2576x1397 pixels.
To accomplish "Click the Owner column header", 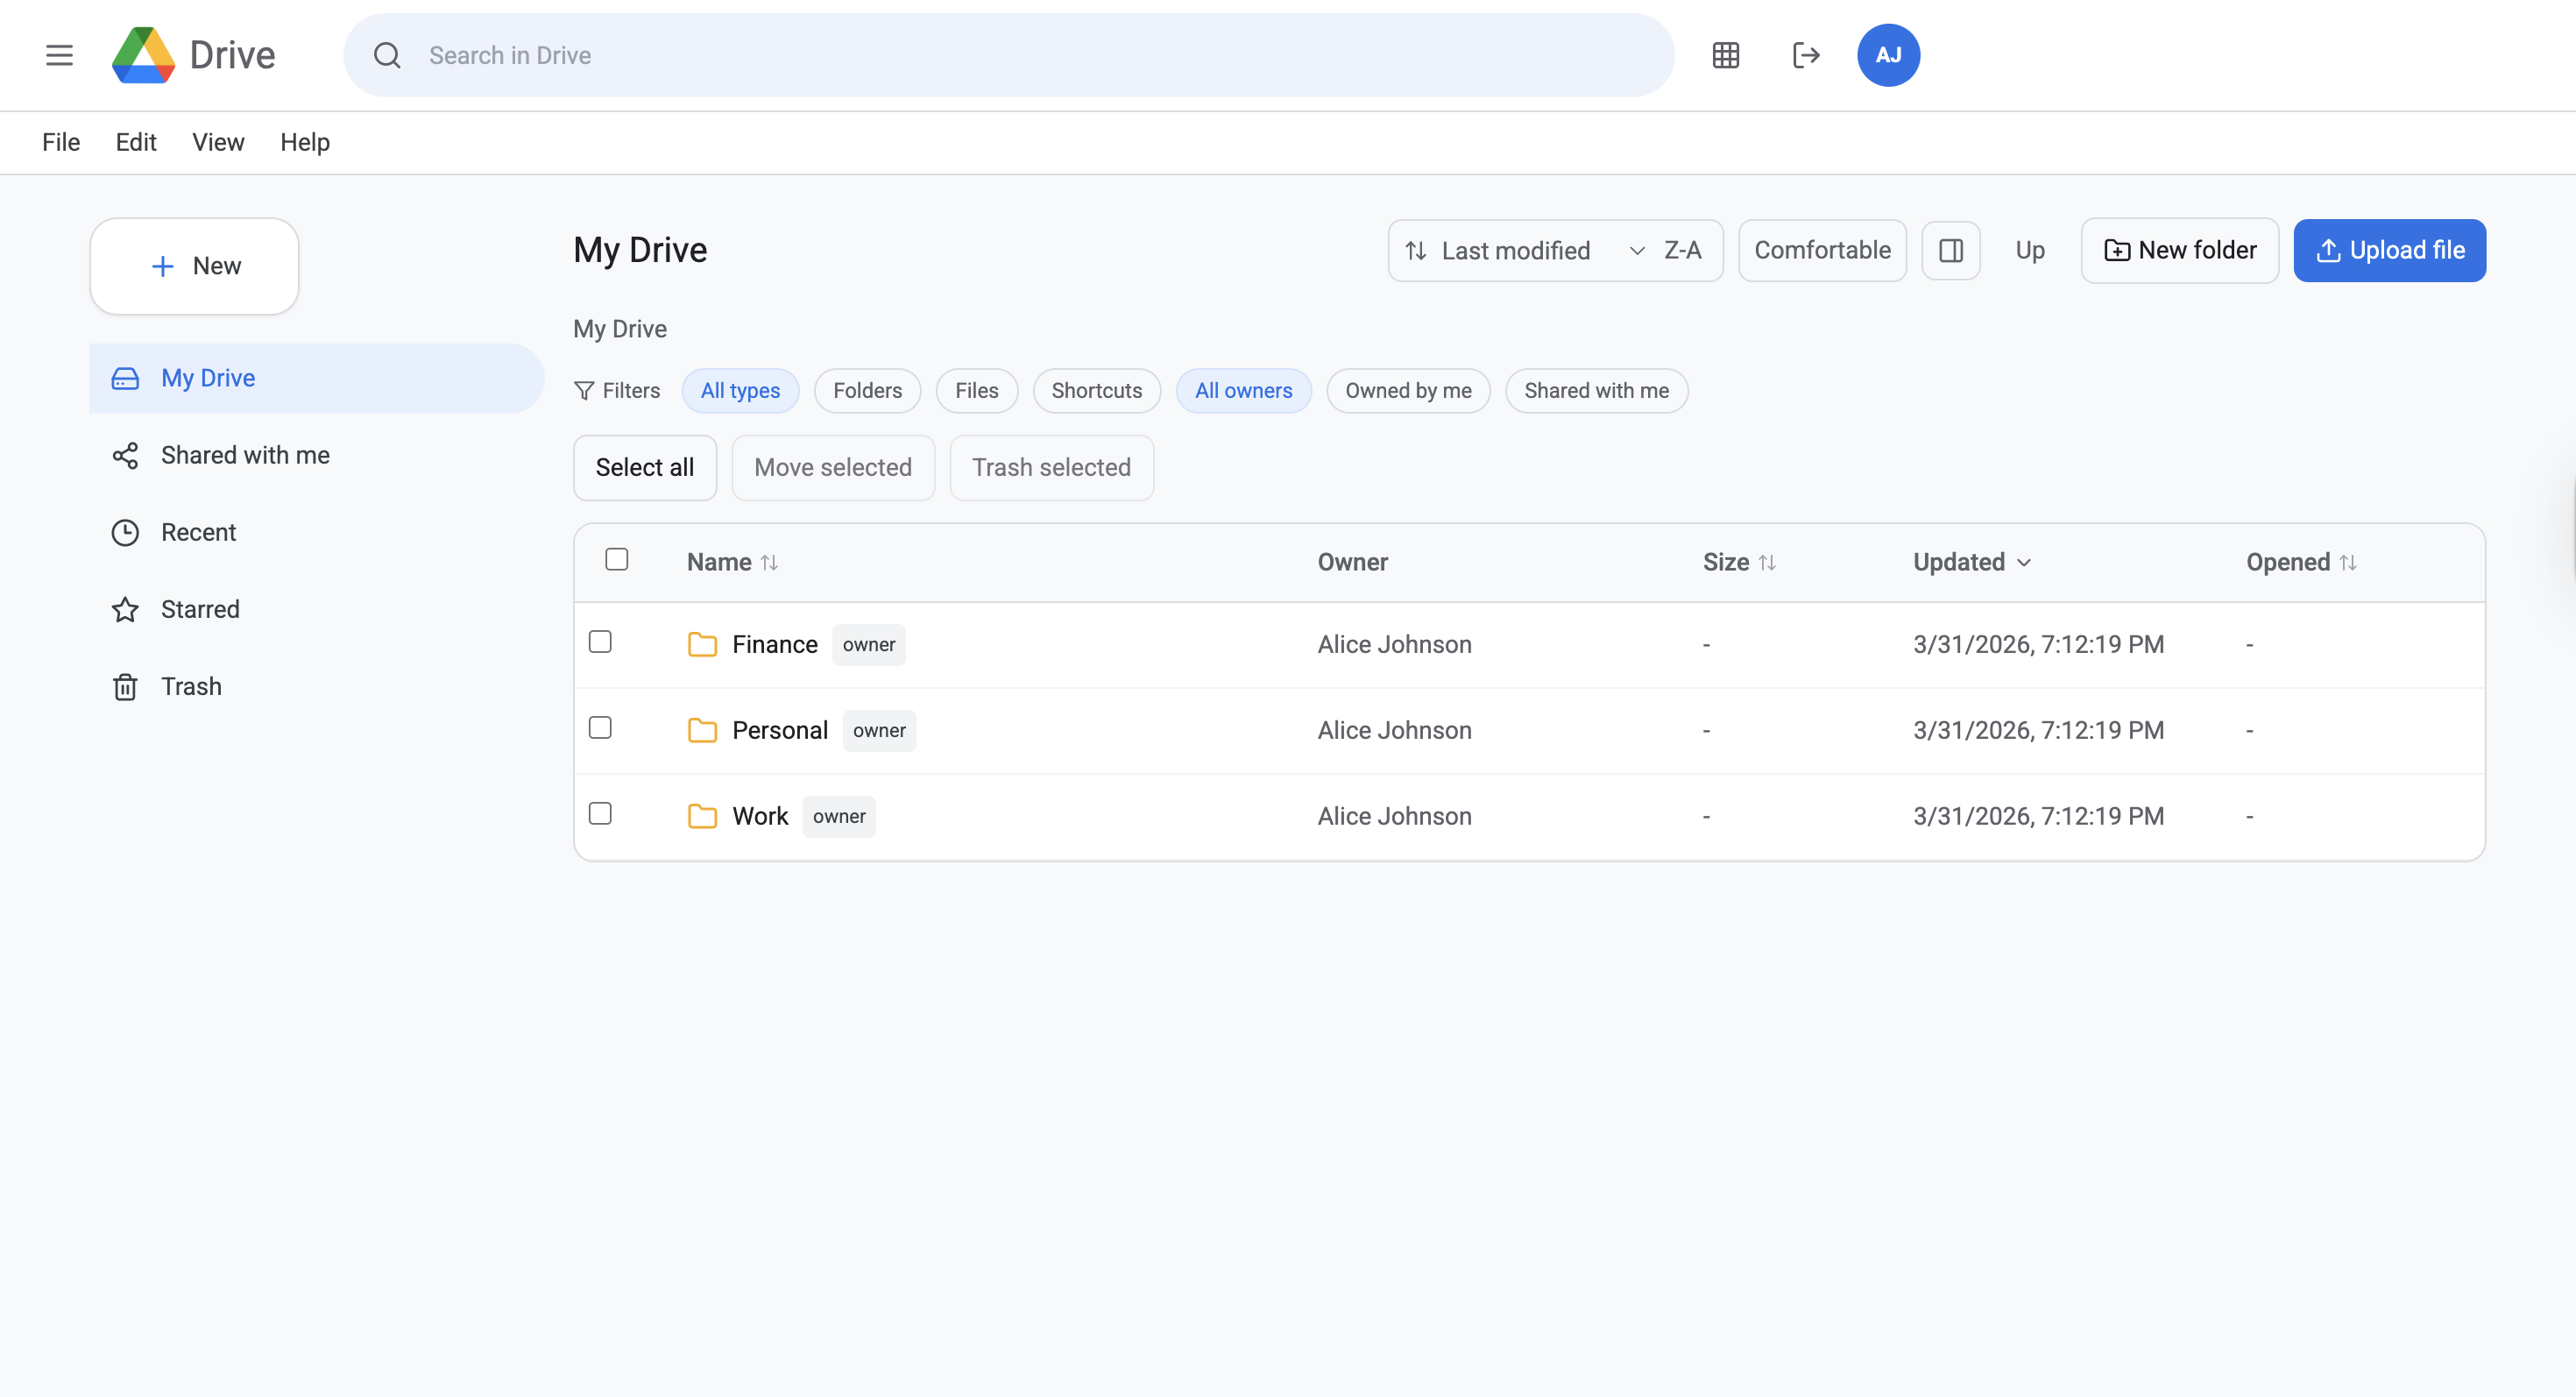I will [x=1352, y=563].
